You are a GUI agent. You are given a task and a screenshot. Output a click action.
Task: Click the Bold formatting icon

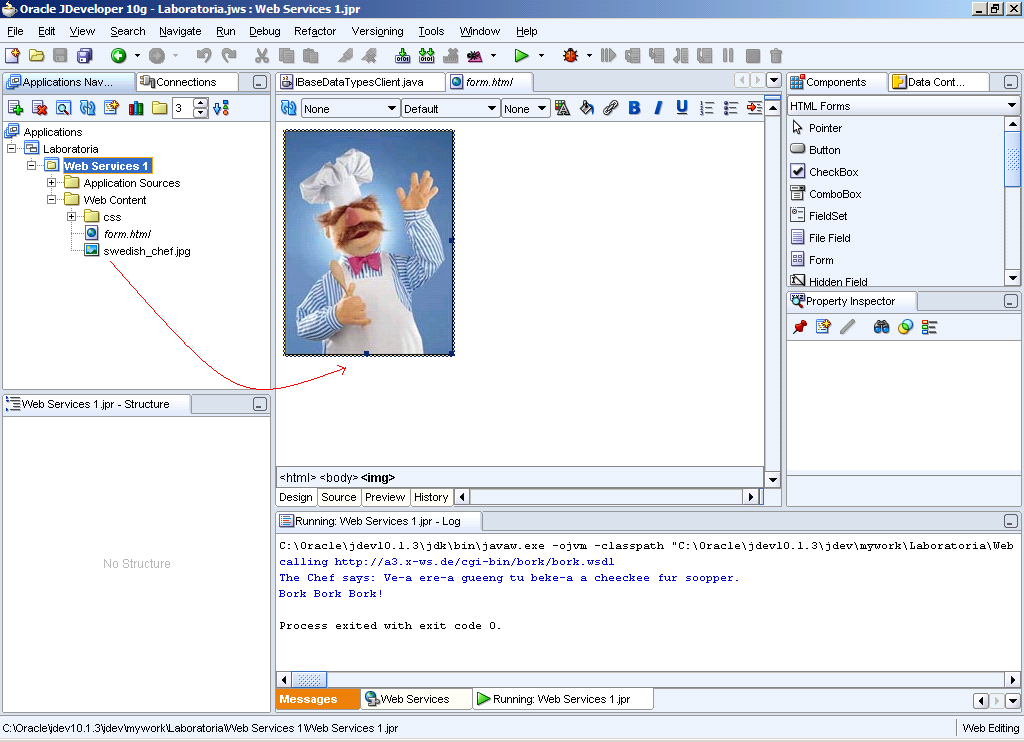coord(634,108)
